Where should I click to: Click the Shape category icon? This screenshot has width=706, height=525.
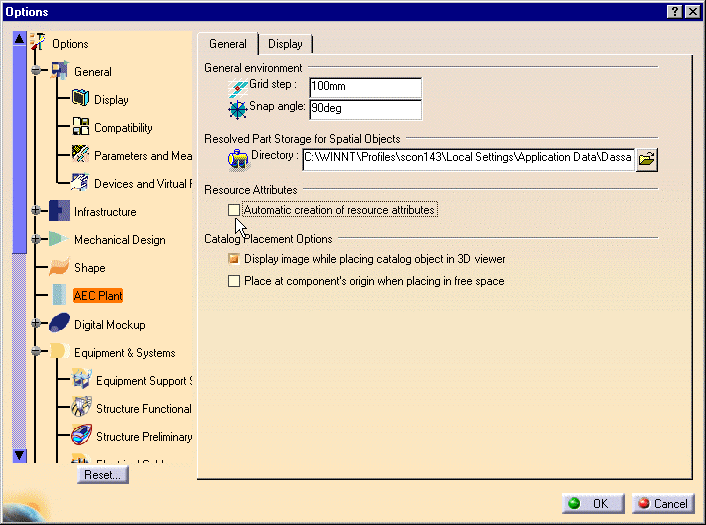point(60,268)
